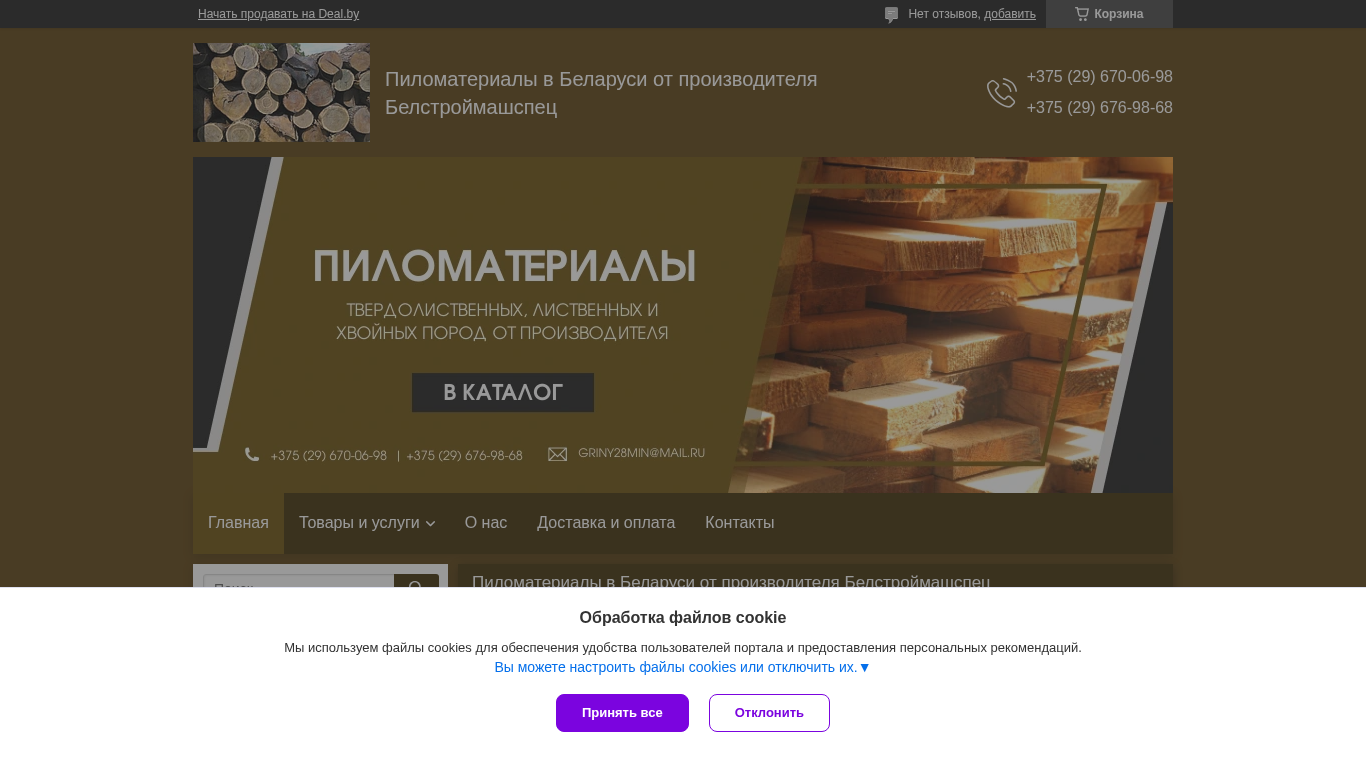Click the phone icon on banner
Screen dimensions: 1366x768
[252, 454]
